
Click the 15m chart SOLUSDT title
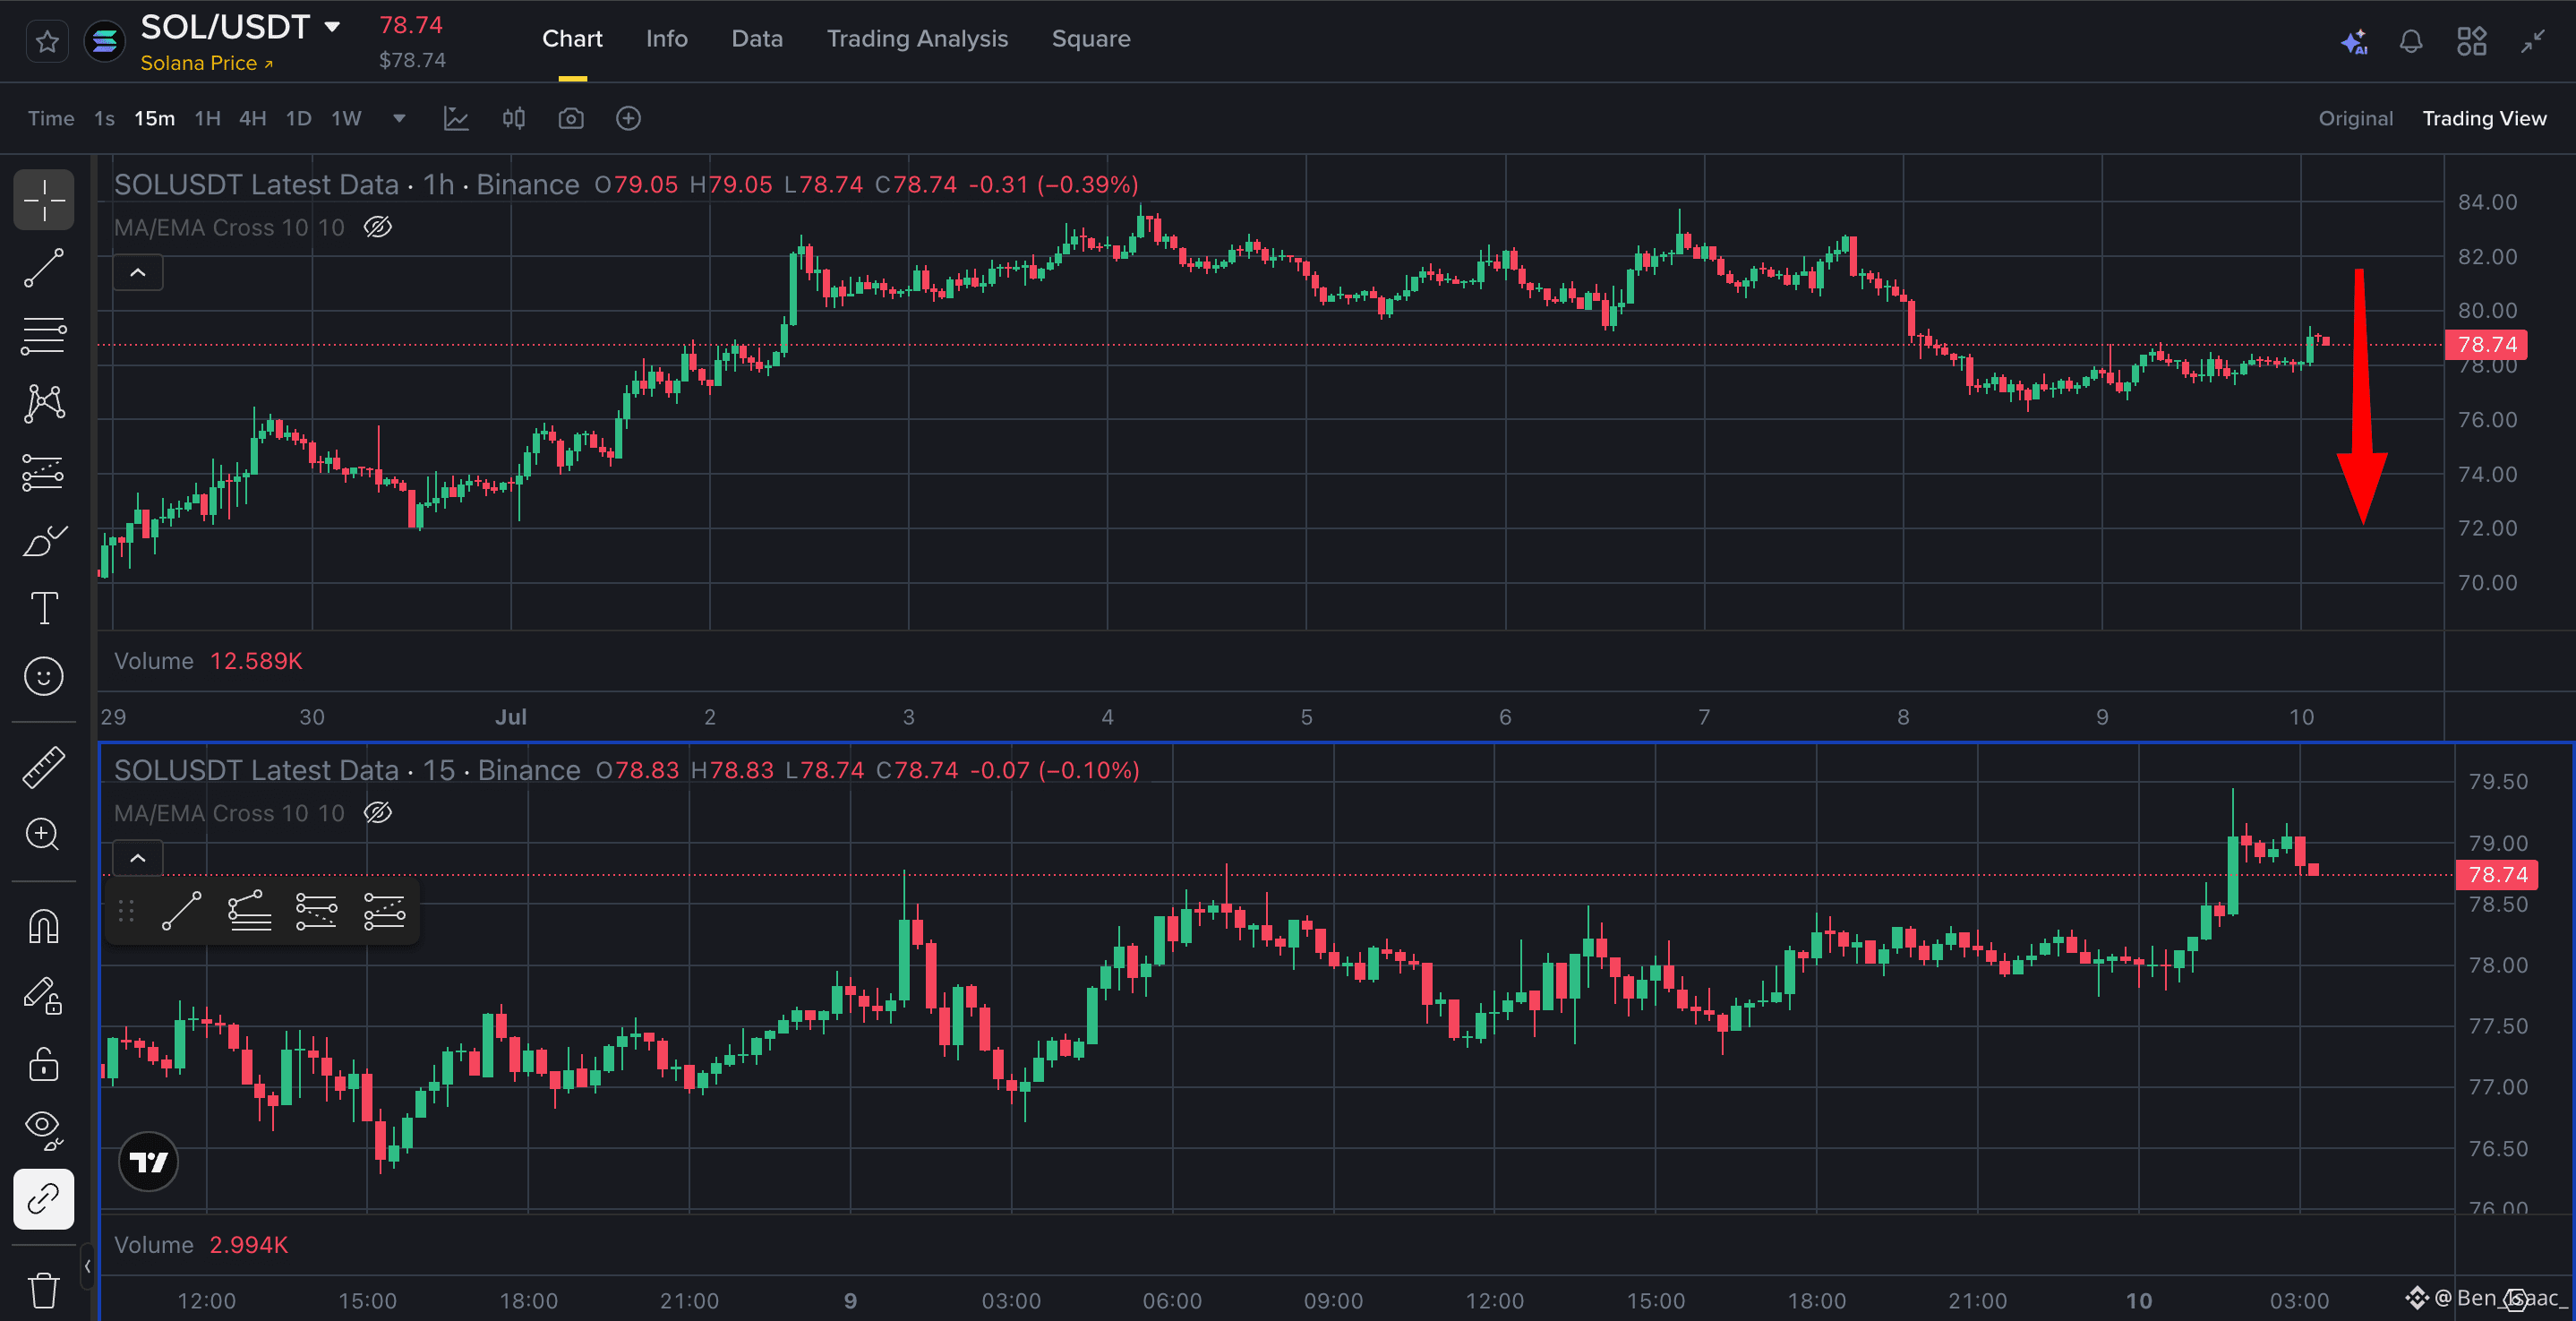pyautogui.click(x=347, y=770)
